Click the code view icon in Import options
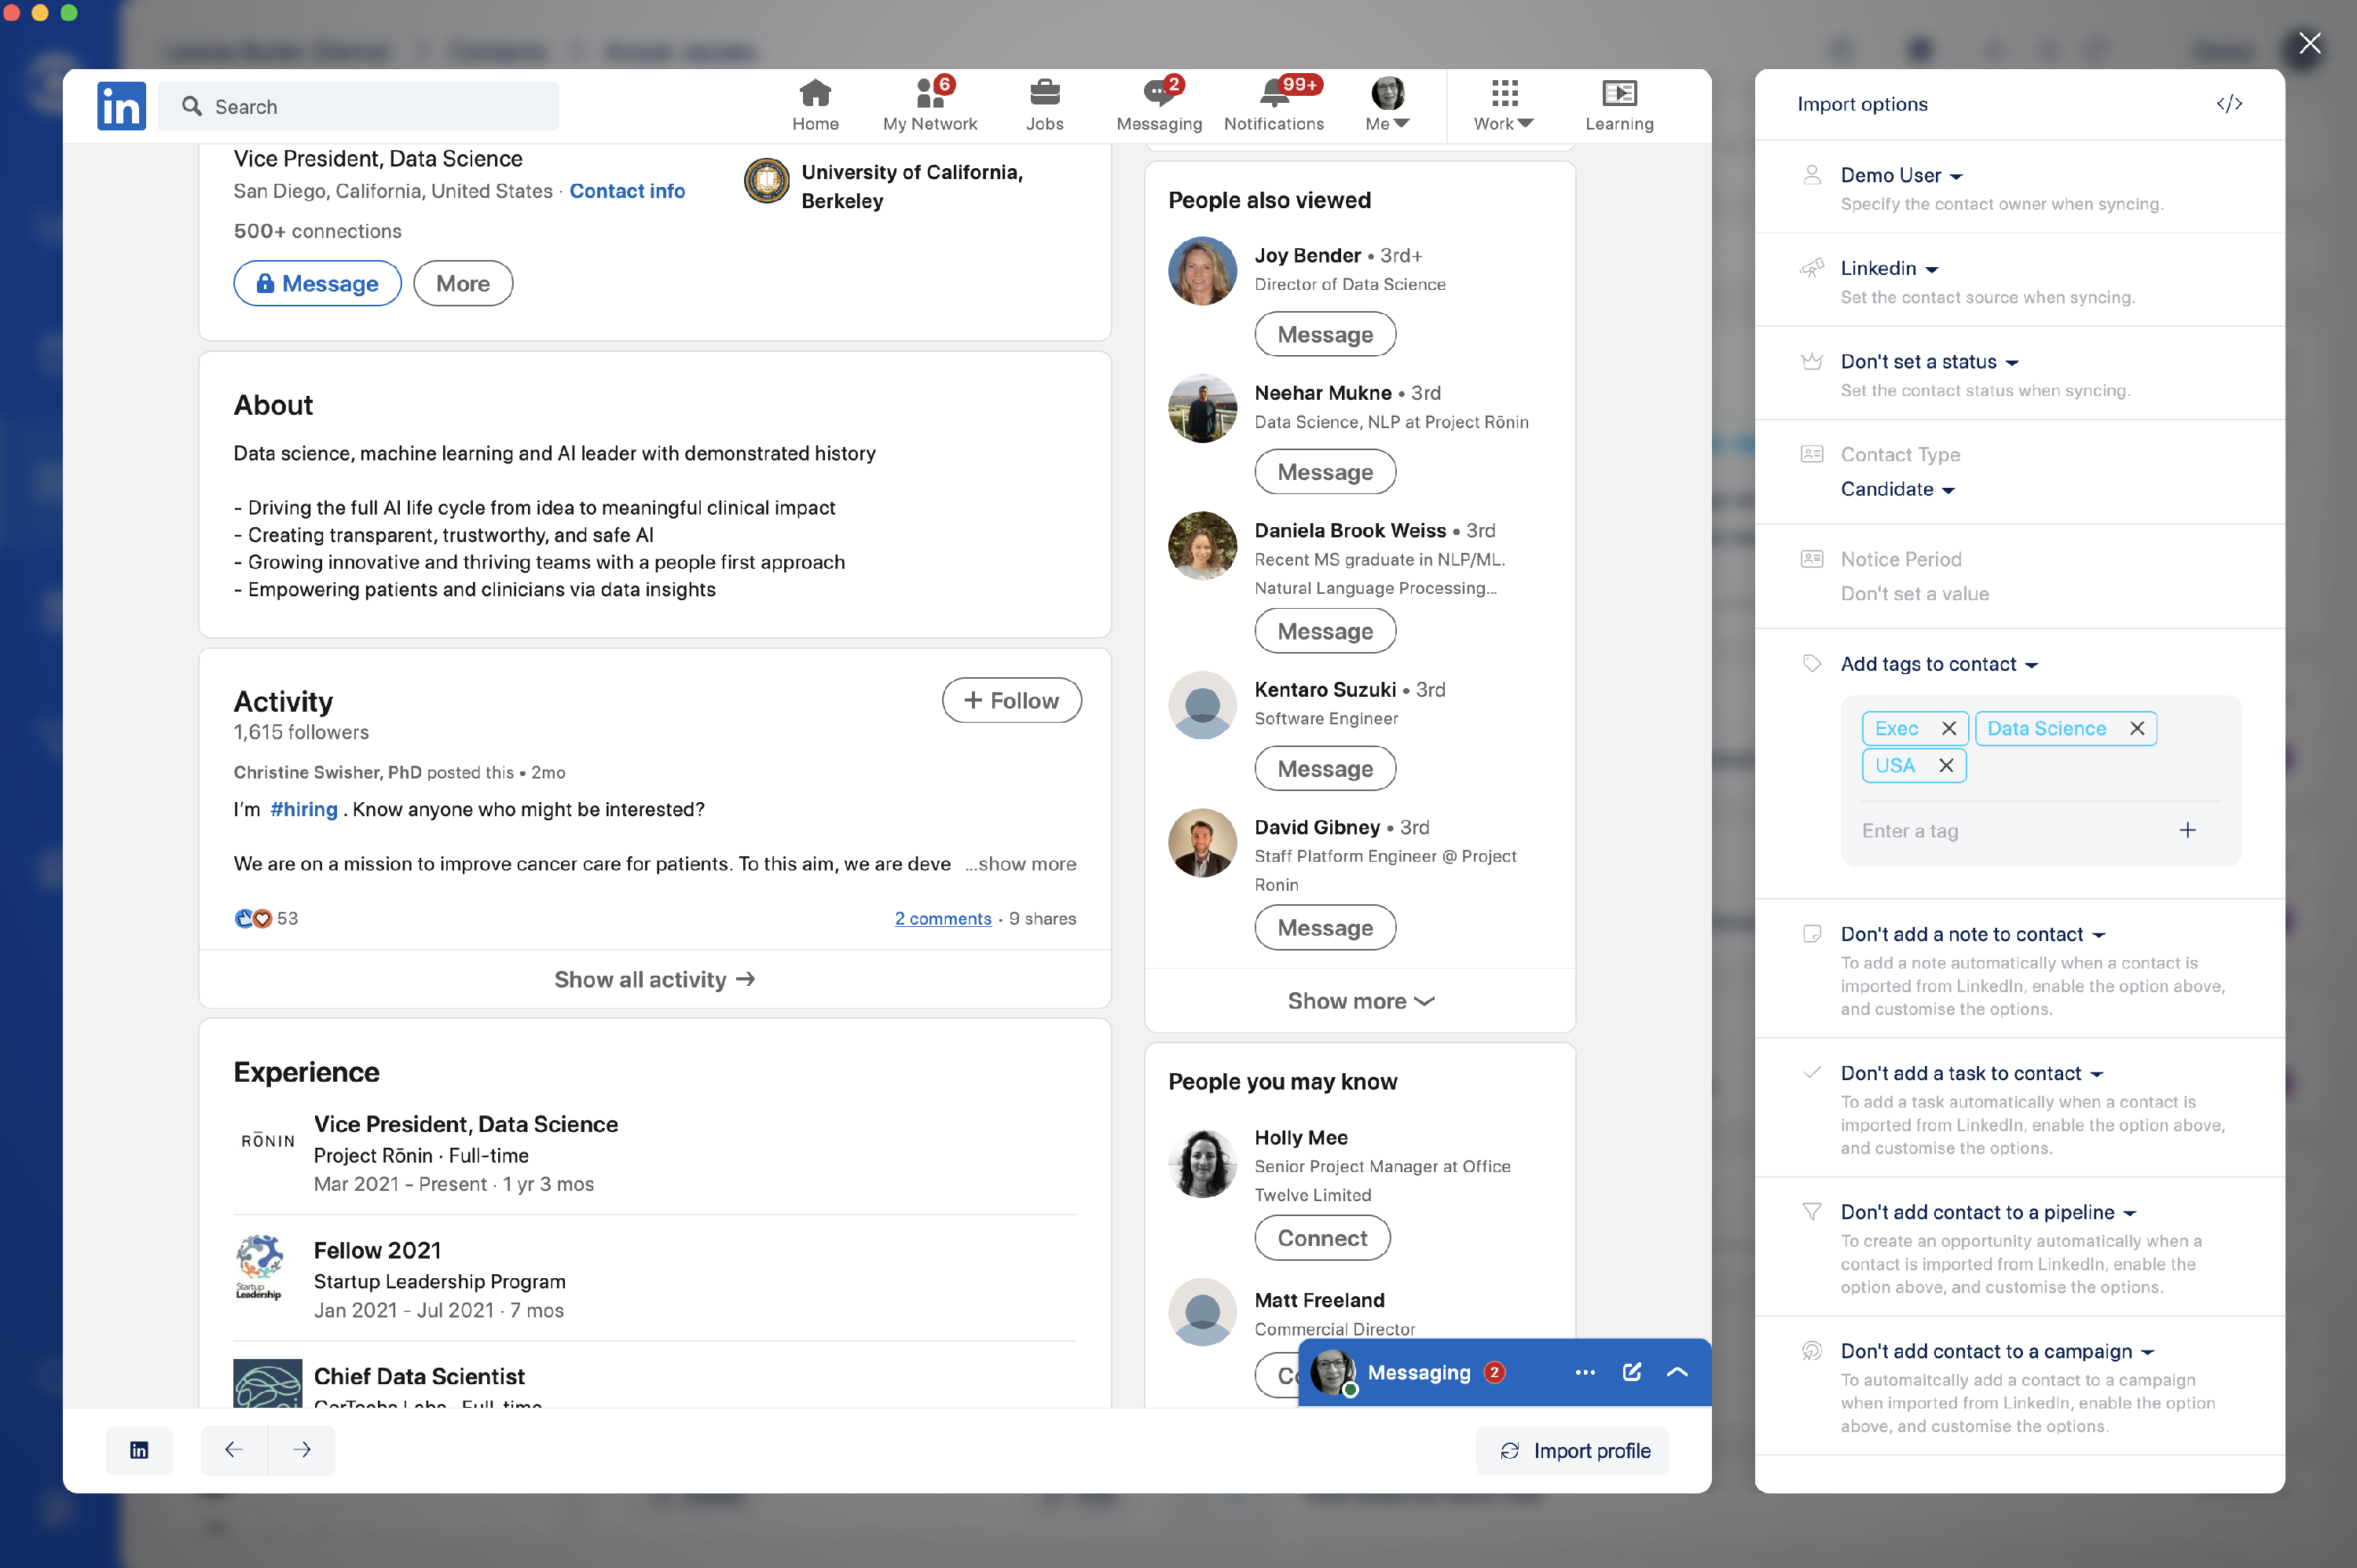Viewport: 2357px width, 1568px height. [x=2228, y=104]
